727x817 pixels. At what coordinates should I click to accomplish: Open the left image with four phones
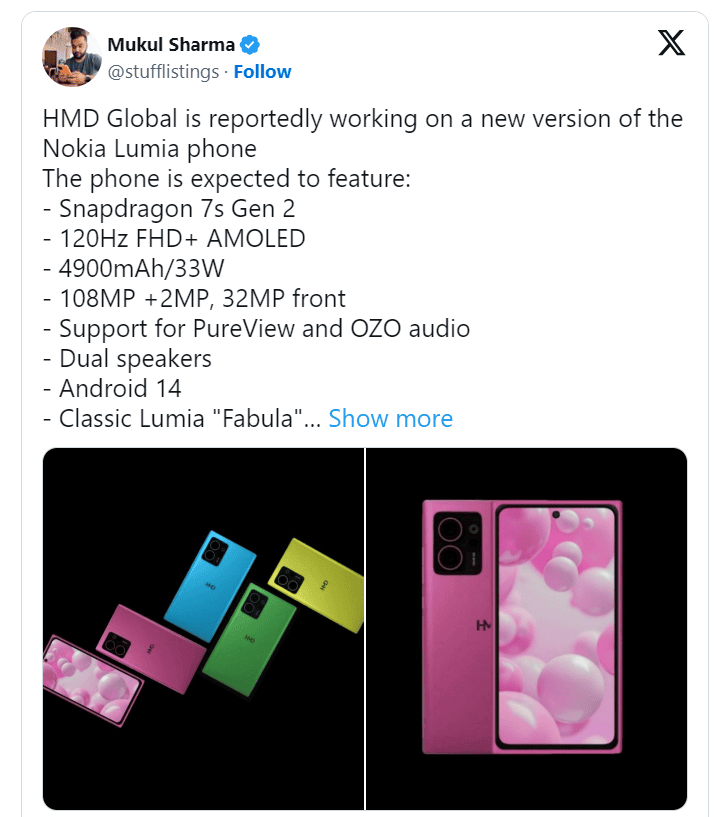[x=203, y=628]
